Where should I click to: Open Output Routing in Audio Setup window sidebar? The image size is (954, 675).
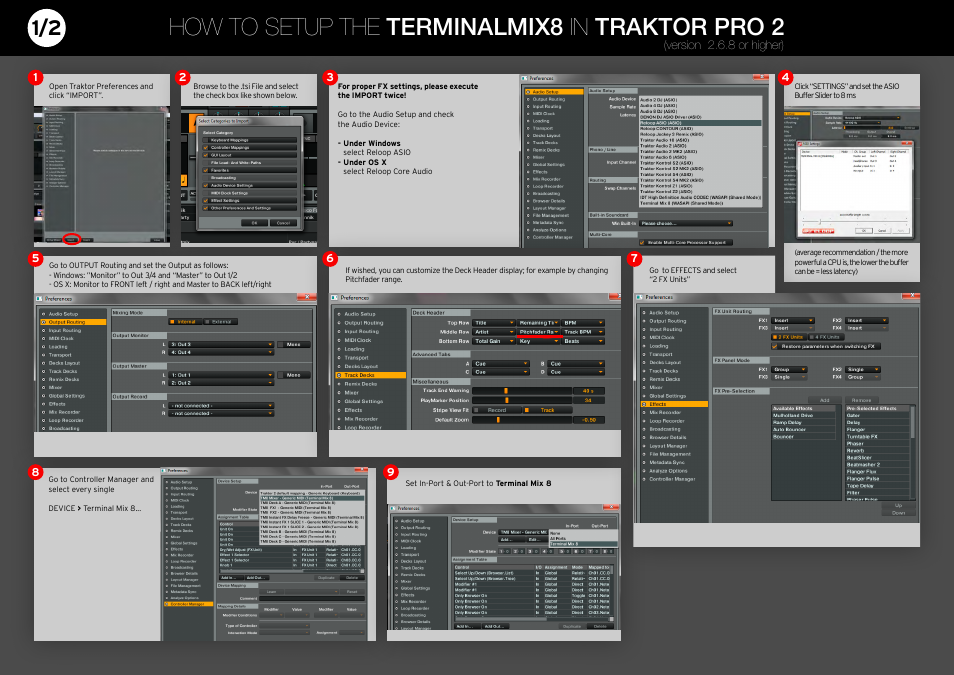point(554,99)
